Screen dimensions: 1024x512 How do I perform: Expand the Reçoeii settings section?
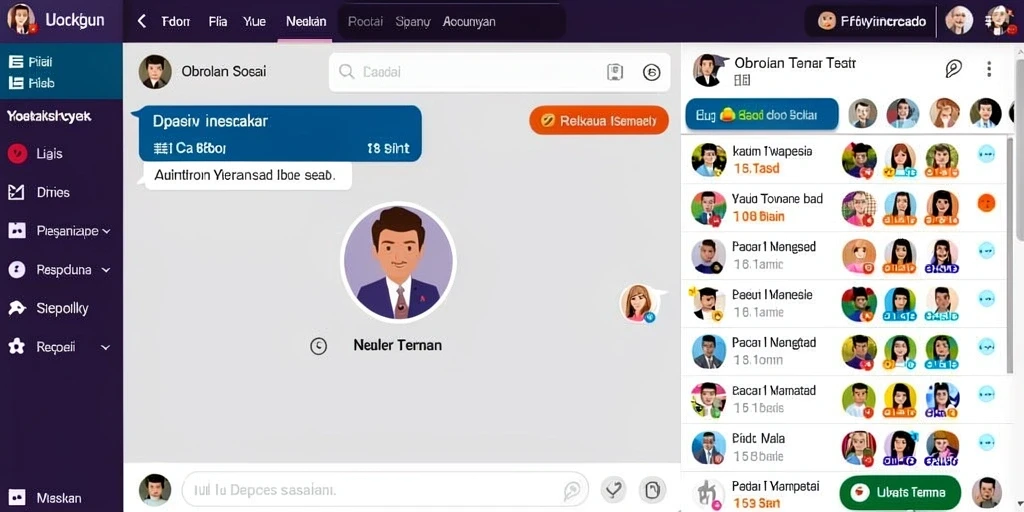pos(59,347)
